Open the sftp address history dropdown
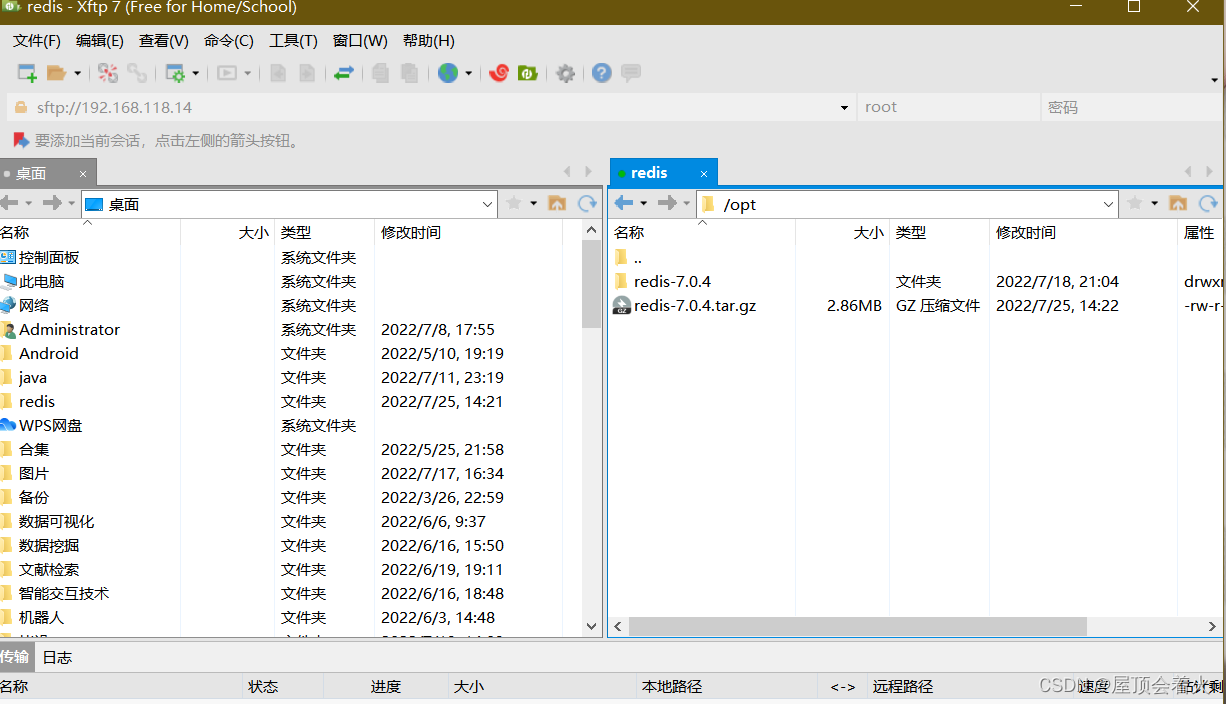1226x704 pixels. (x=843, y=106)
